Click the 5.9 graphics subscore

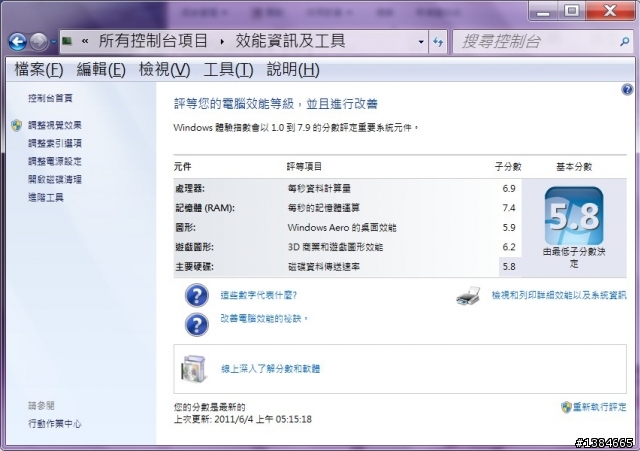tap(509, 227)
